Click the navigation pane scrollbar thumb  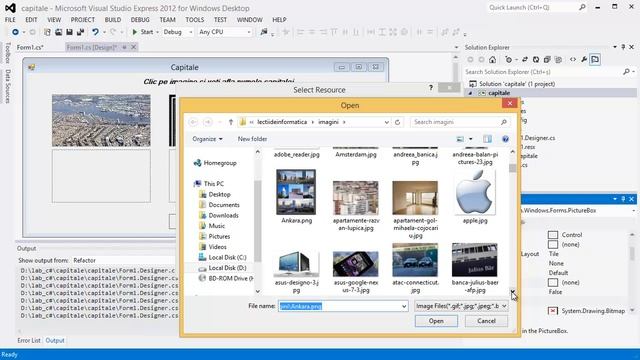(x=258, y=220)
